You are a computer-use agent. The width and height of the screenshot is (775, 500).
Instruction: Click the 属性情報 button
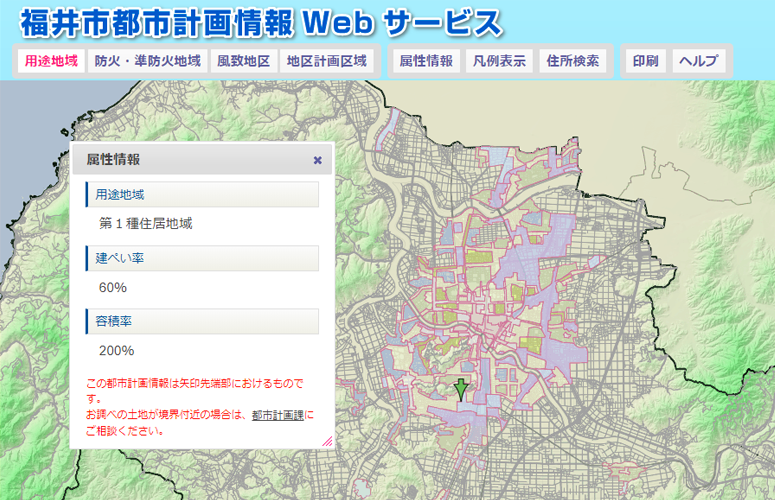coord(426,61)
